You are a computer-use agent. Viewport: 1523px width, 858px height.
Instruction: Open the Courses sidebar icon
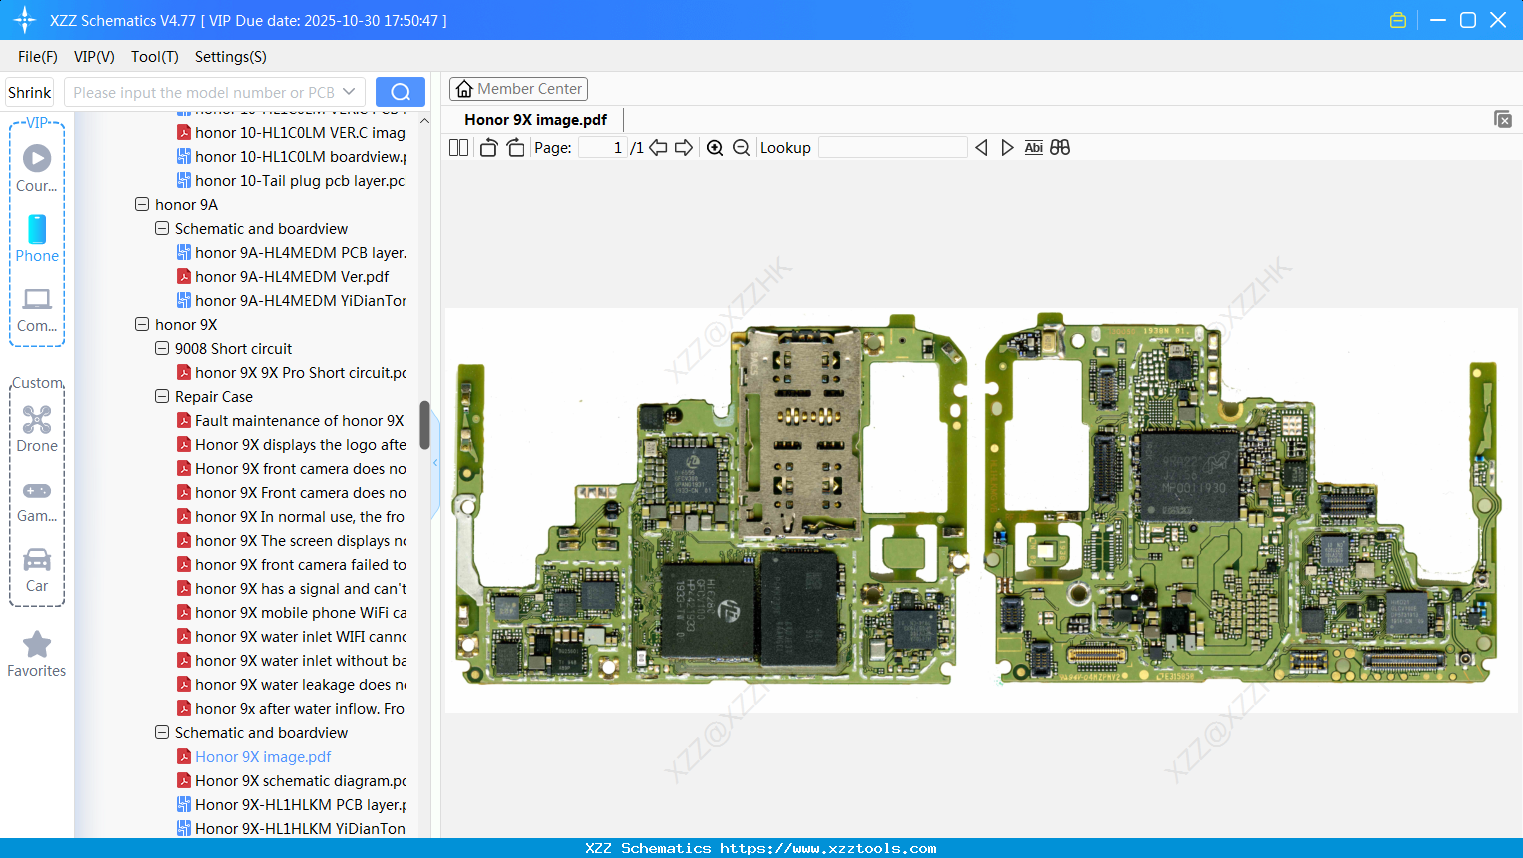pos(37,168)
